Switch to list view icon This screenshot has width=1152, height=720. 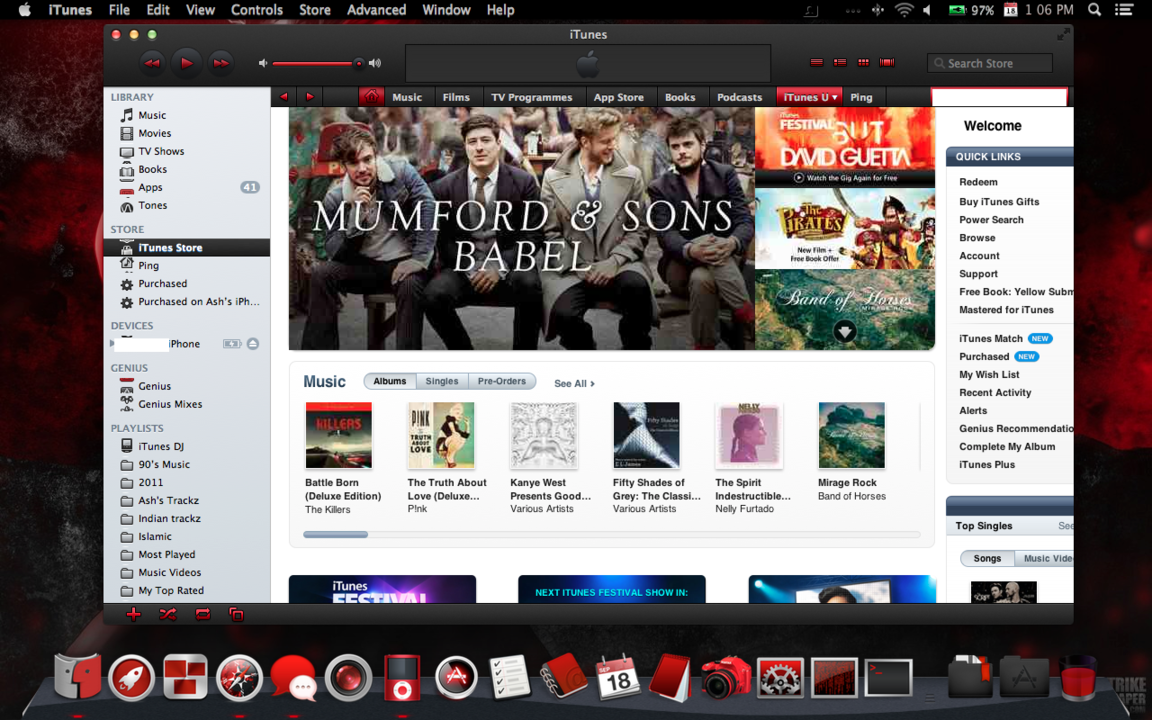click(816, 62)
